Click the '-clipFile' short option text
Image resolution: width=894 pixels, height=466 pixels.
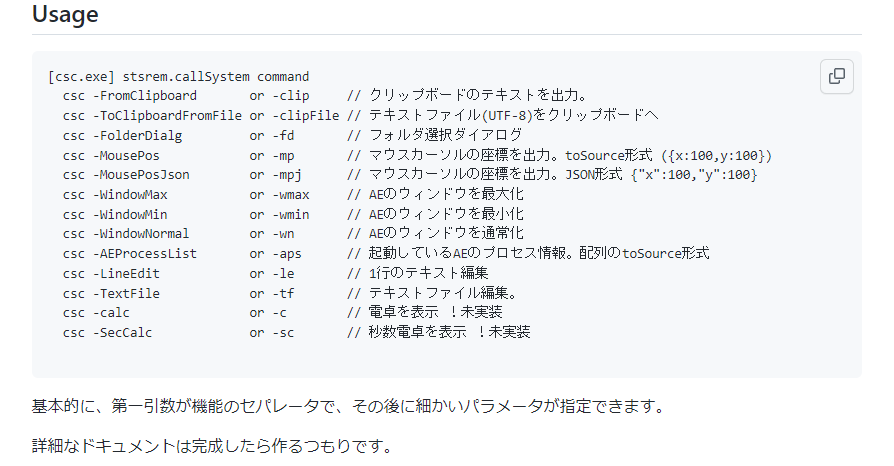click(x=306, y=116)
